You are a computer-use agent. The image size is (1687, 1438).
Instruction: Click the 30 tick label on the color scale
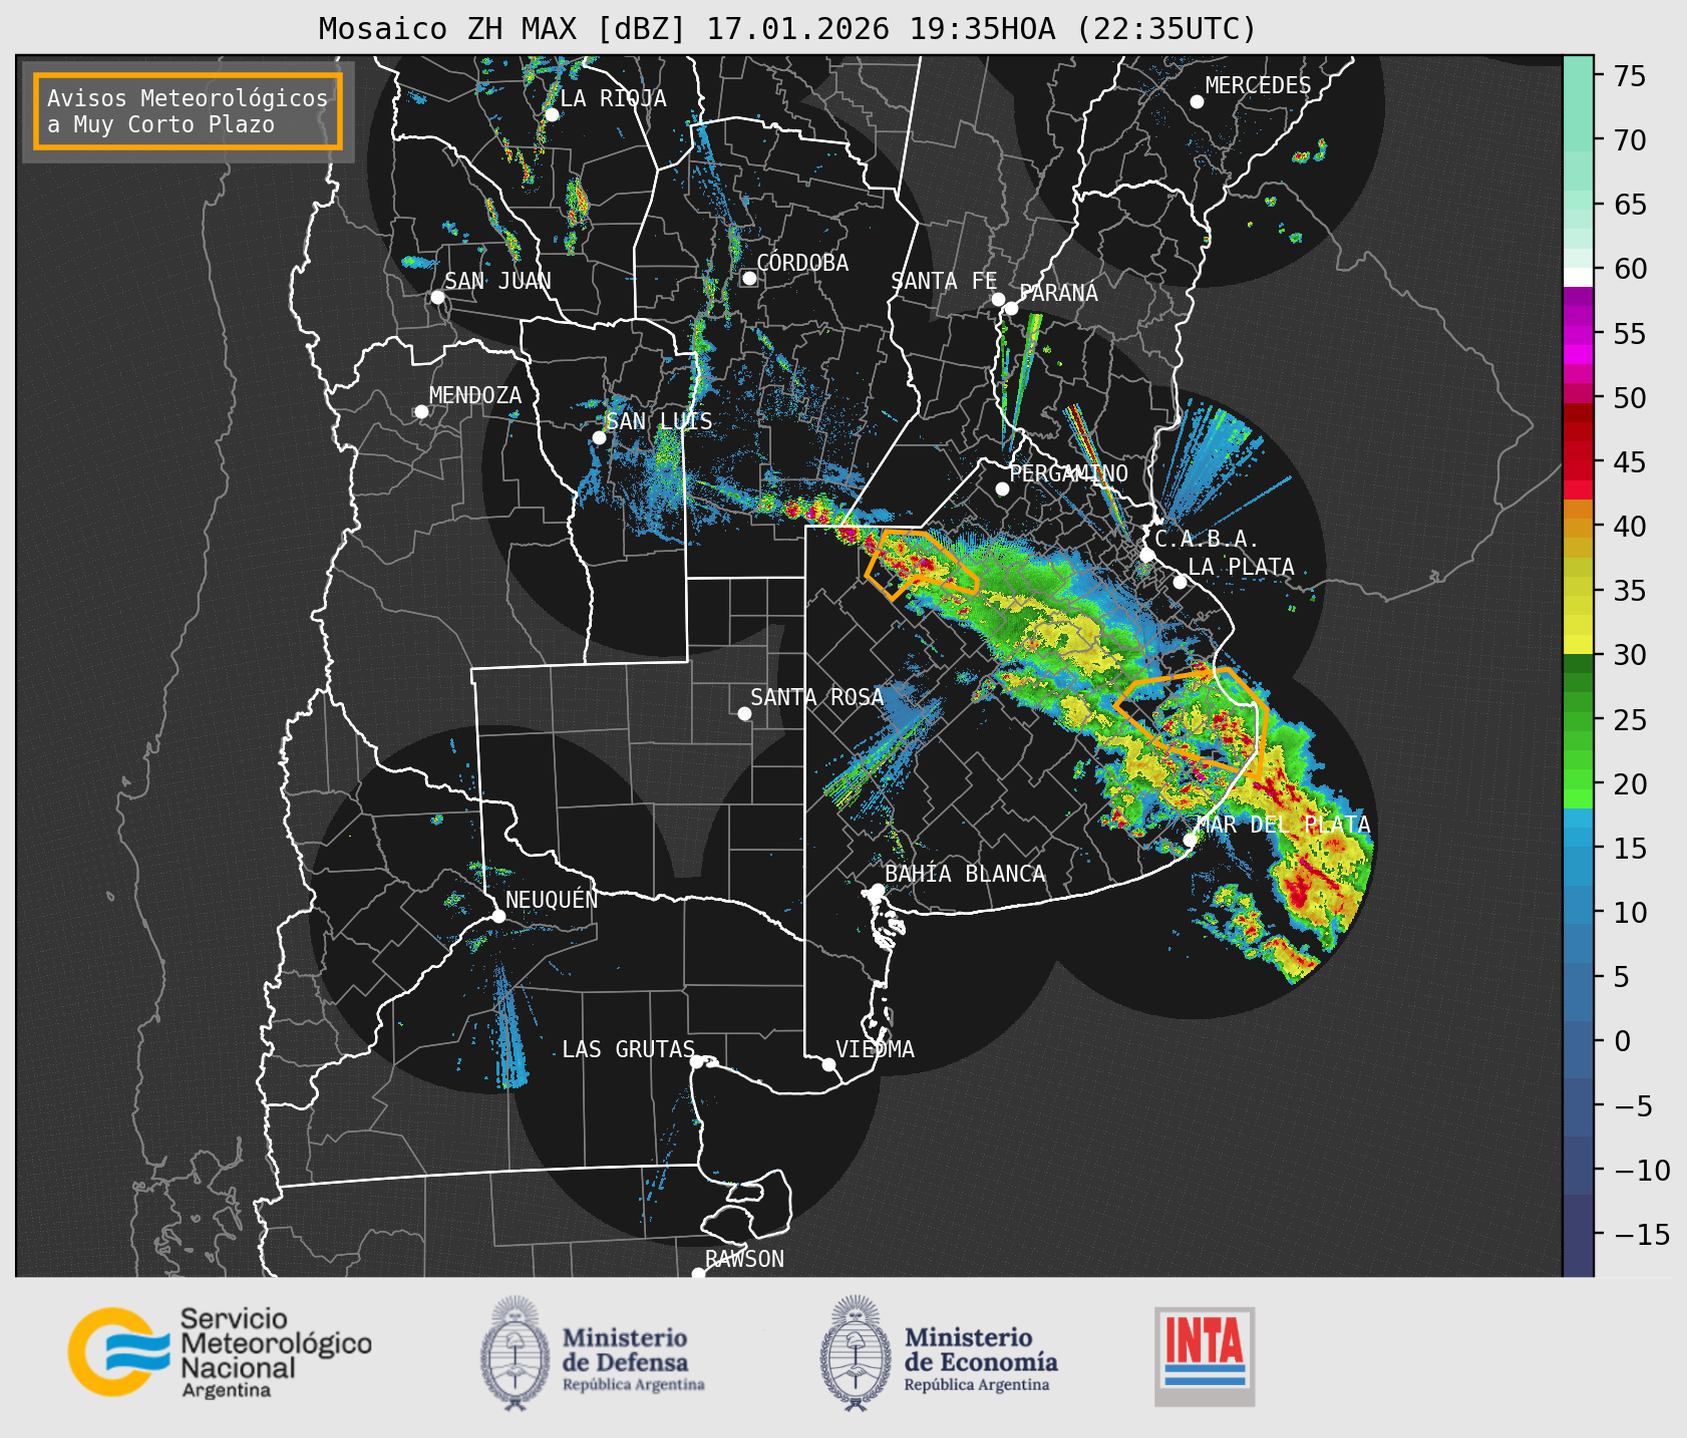pos(1628,656)
